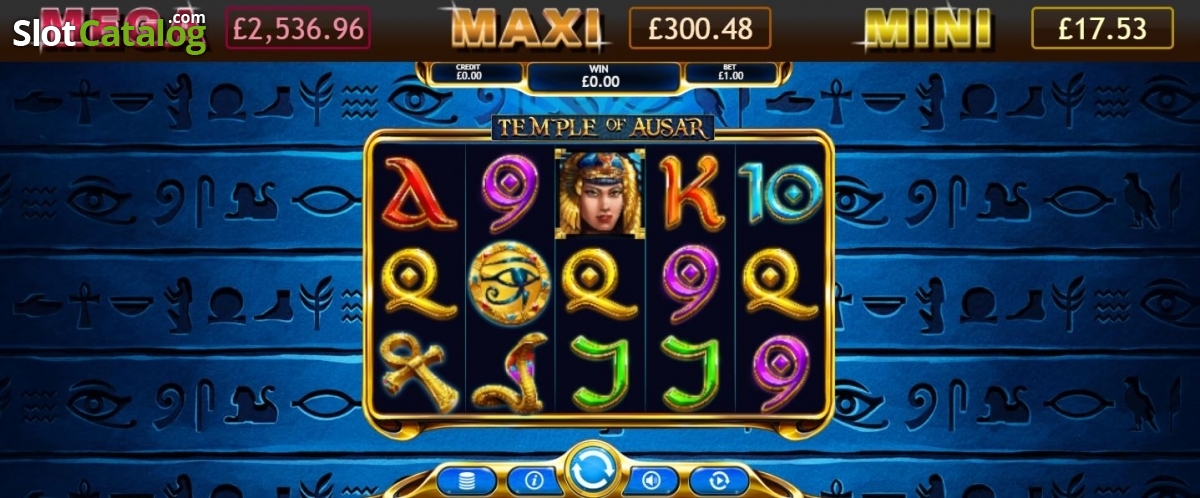This screenshot has width=1200, height=498.
Task: Click the Temple of Ausar title
Action: [x=601, y=127]
